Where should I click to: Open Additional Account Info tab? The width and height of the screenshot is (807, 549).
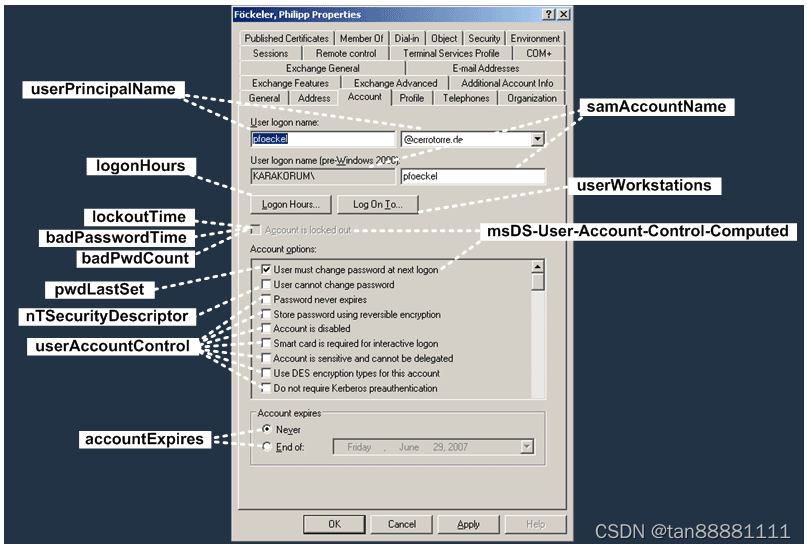507,83
